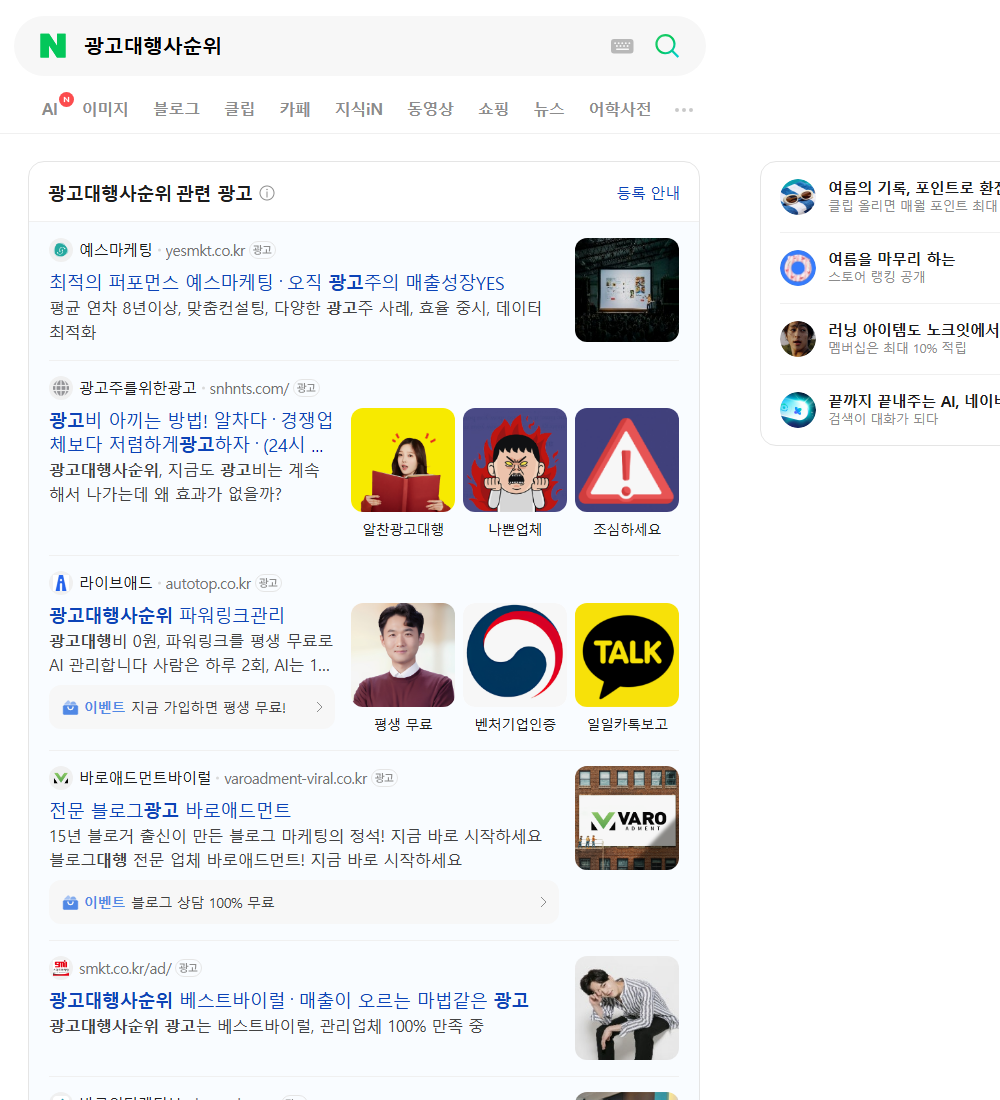Click the 예스마케팅 presentation screen thumbnail
Viewport: 1000px width, 1100px height.
627,290
